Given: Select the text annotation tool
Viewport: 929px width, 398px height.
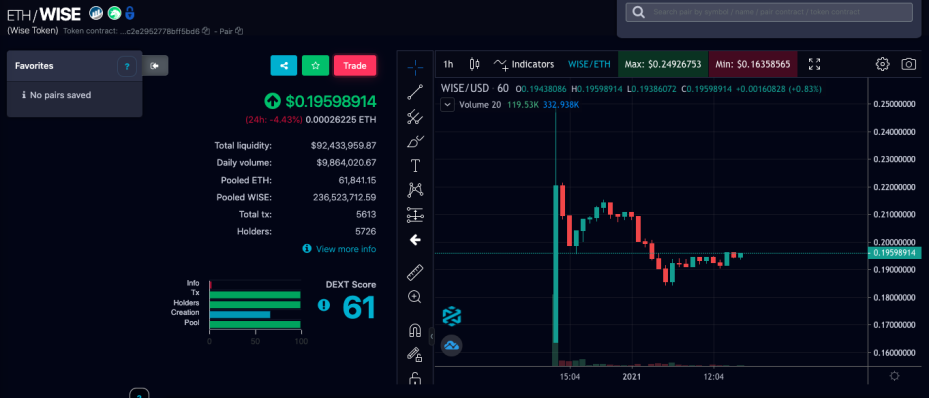Looking at the screenshot, I should (415, 165).
